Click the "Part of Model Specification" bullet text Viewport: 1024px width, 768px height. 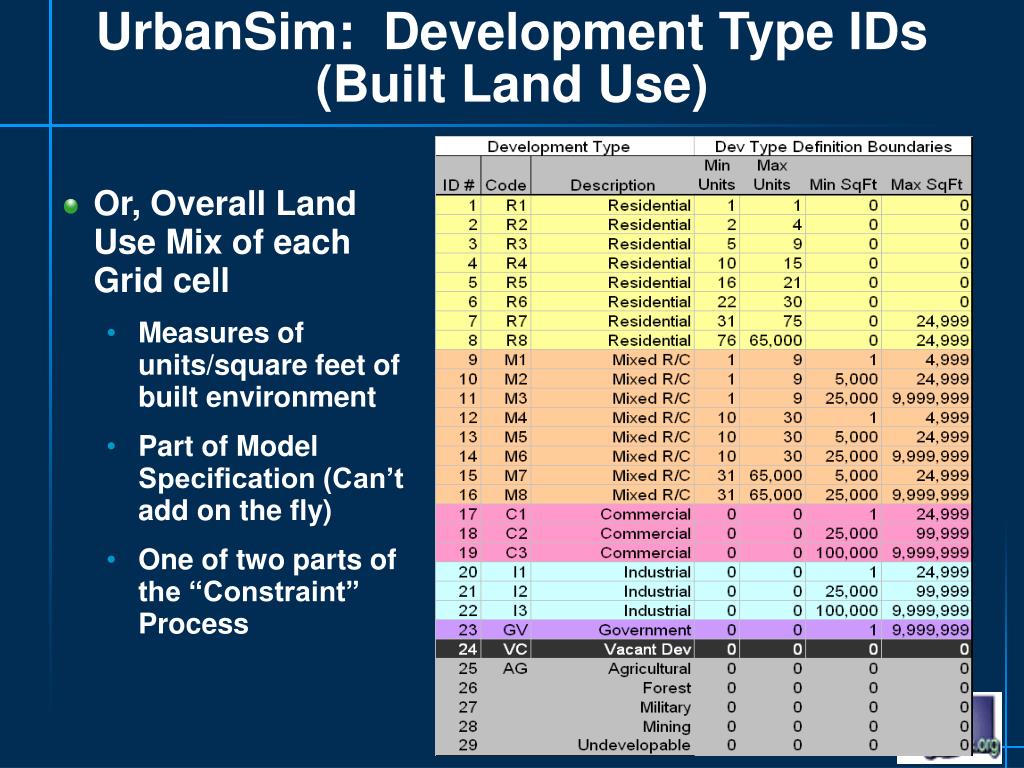pyautogui.click(x=270, y=478)
